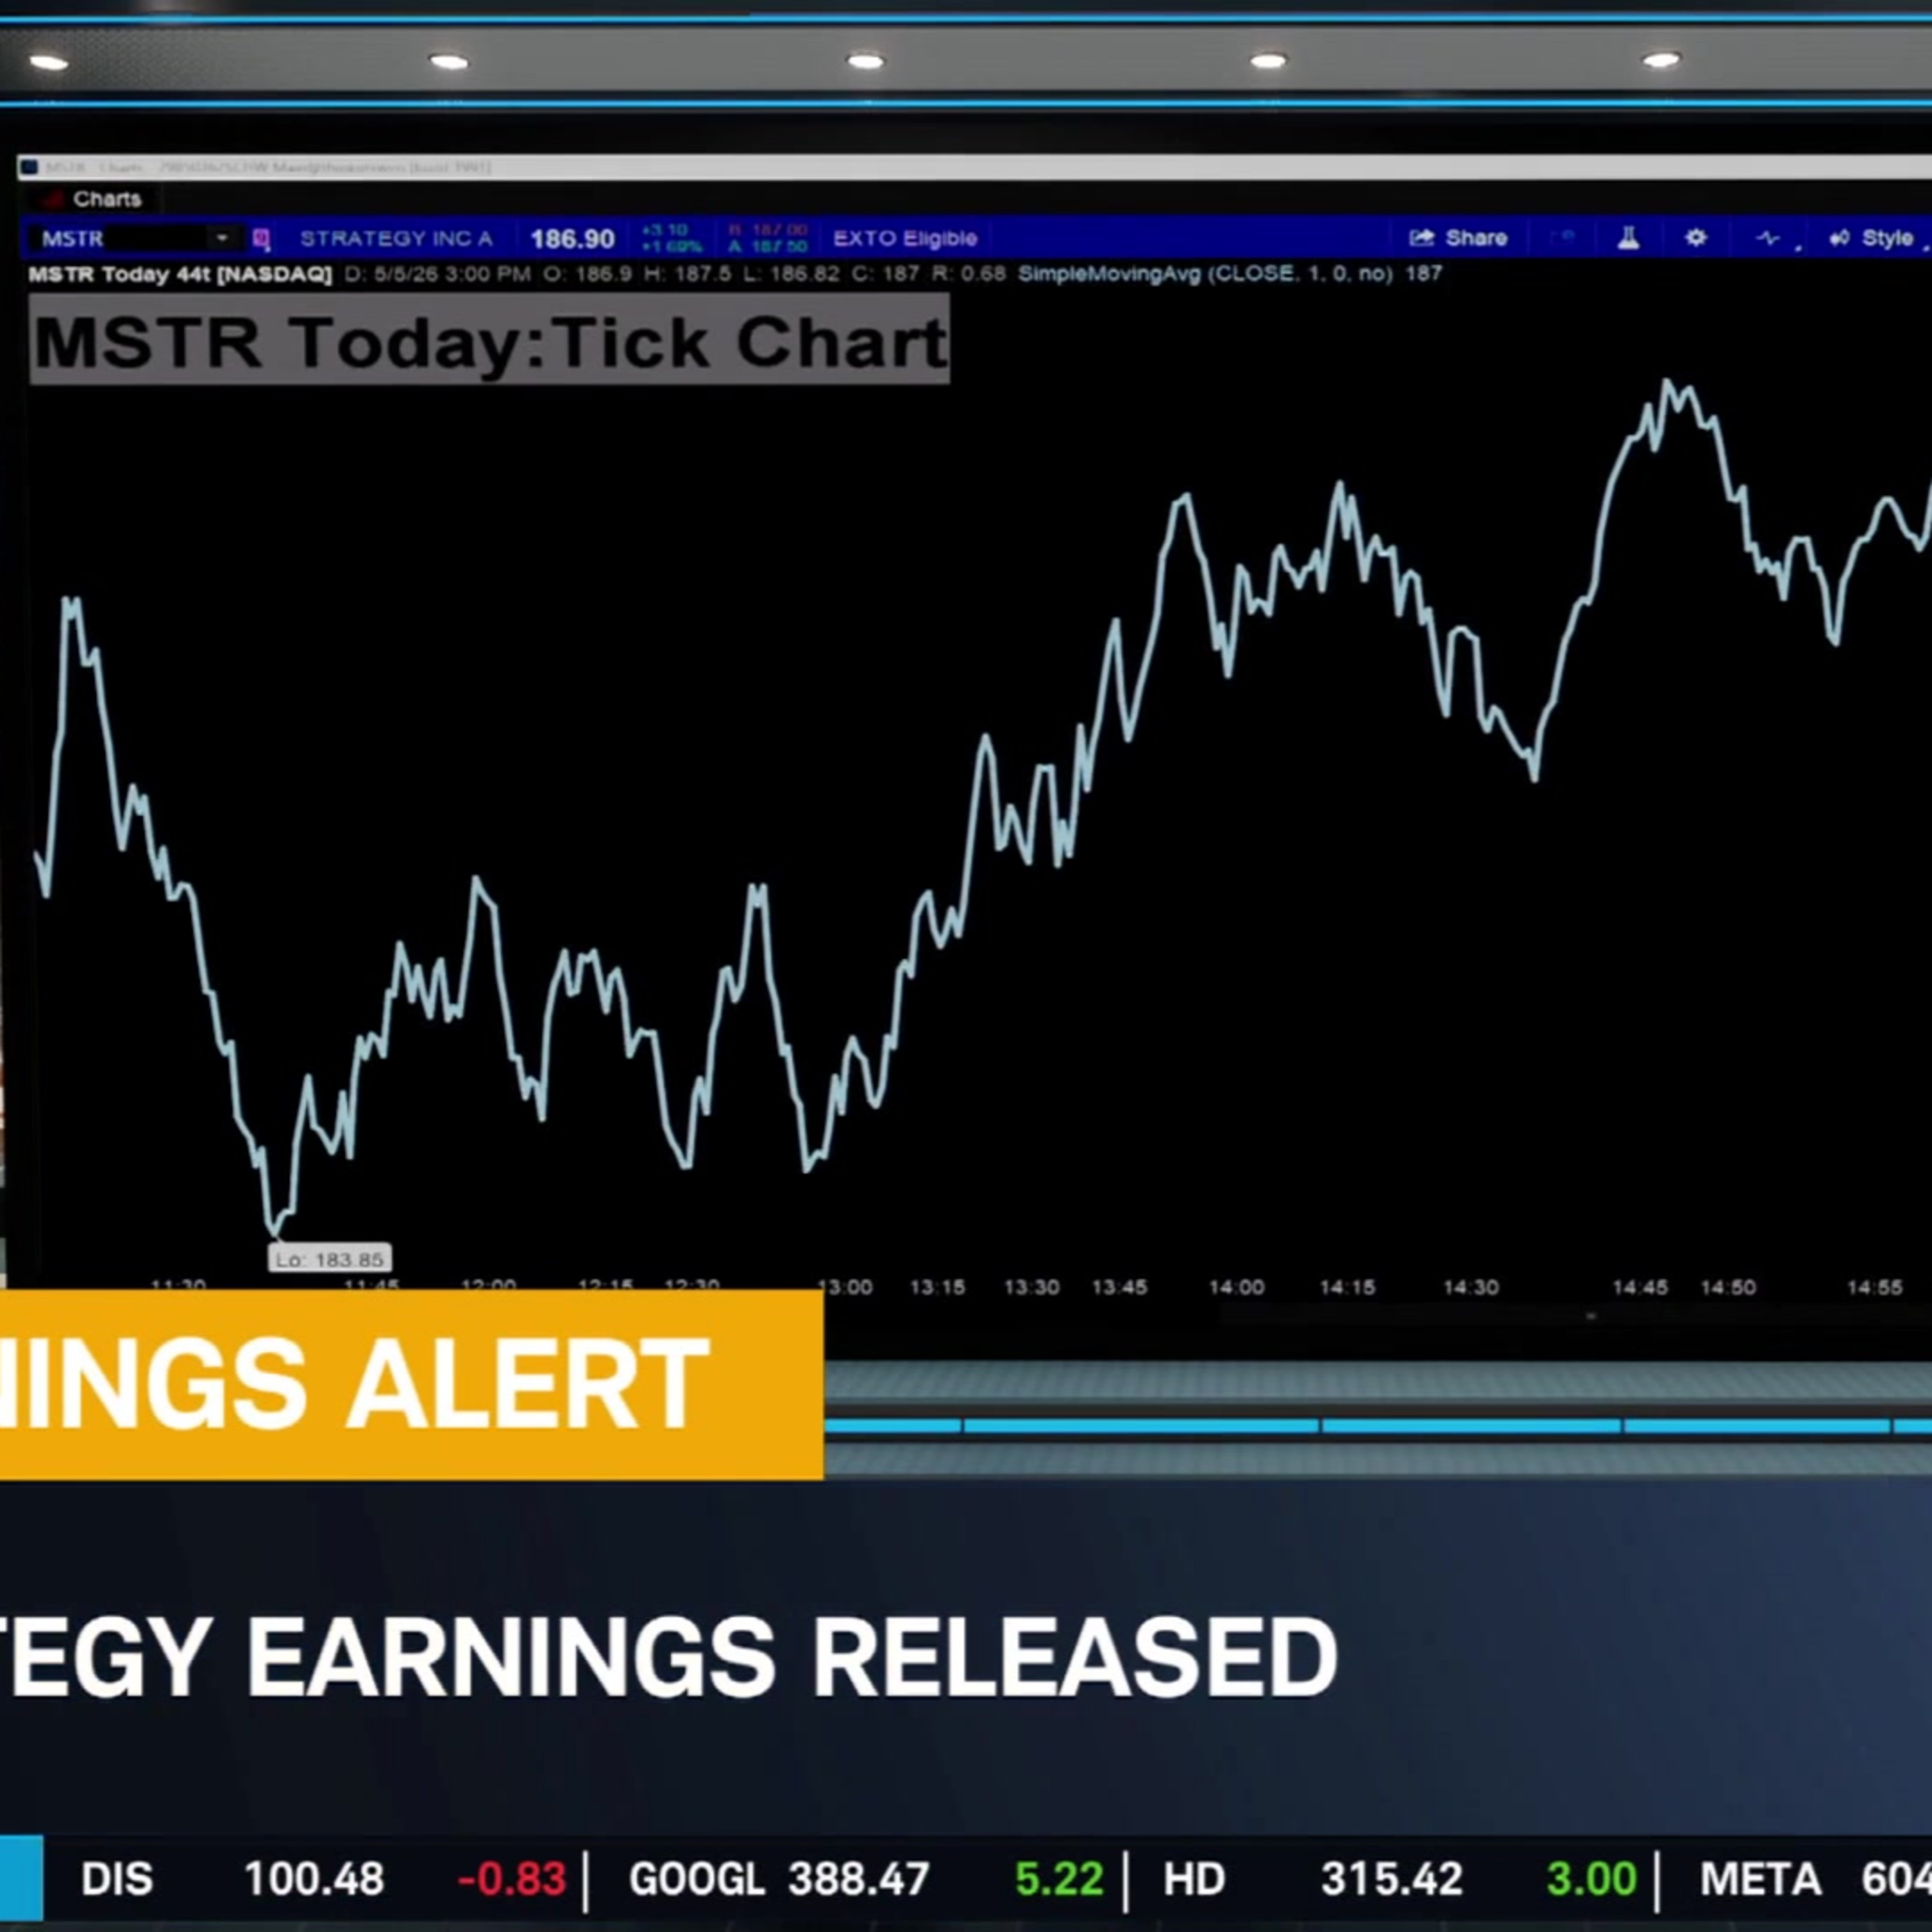Switch to the Charts tab
This screenshot has height=1932, width=1932.
click(x=96, y=199)
